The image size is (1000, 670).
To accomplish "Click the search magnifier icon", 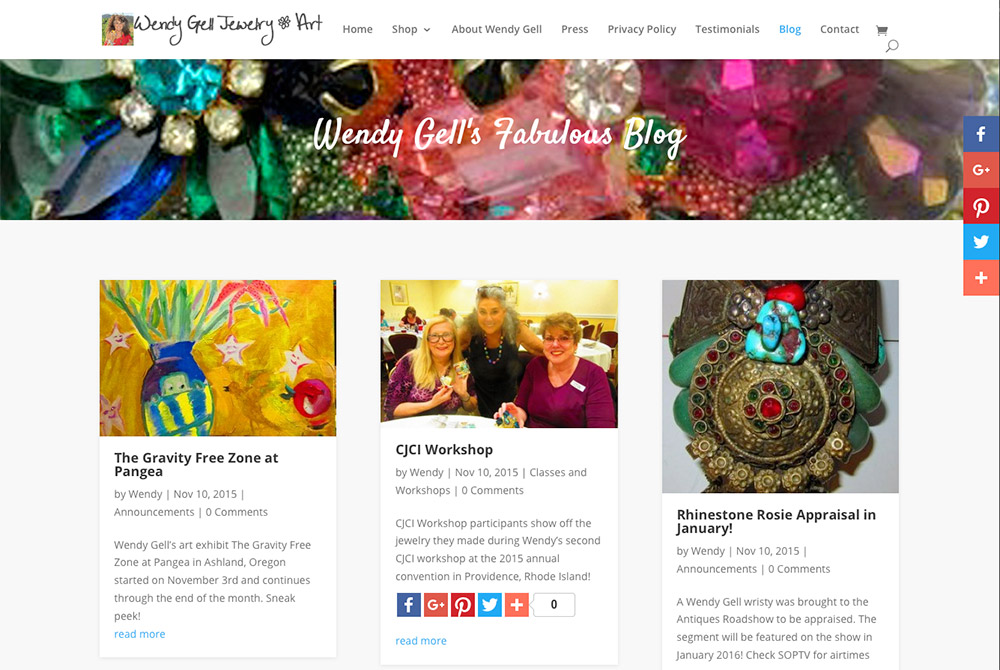I will coord(892,46).
